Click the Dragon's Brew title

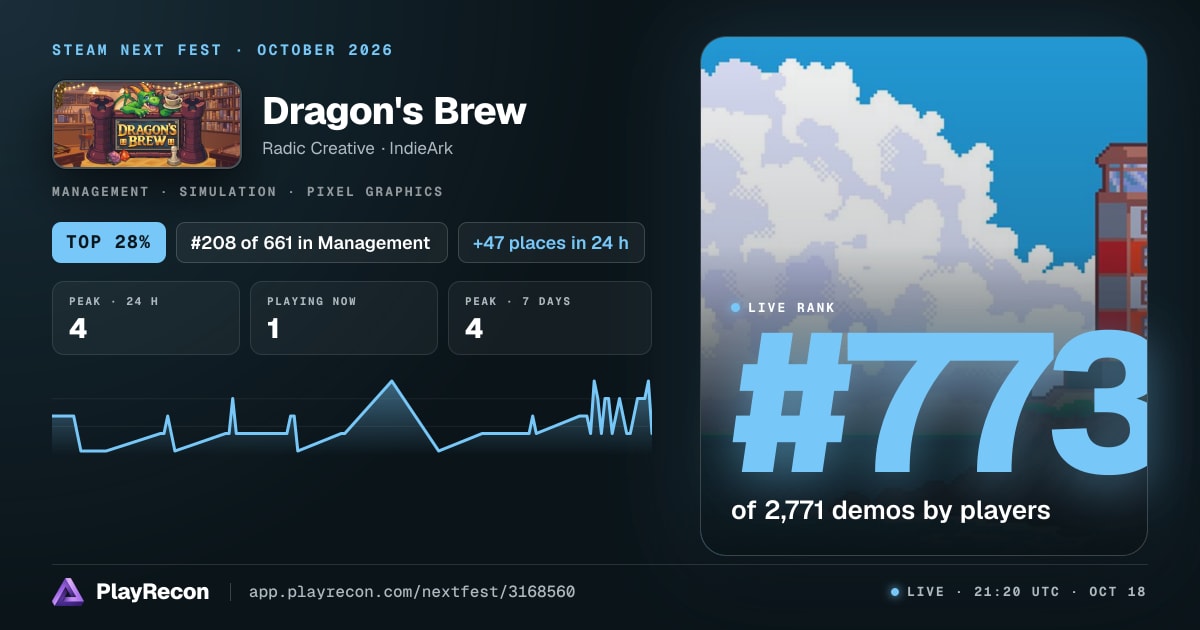coord(394,110)
